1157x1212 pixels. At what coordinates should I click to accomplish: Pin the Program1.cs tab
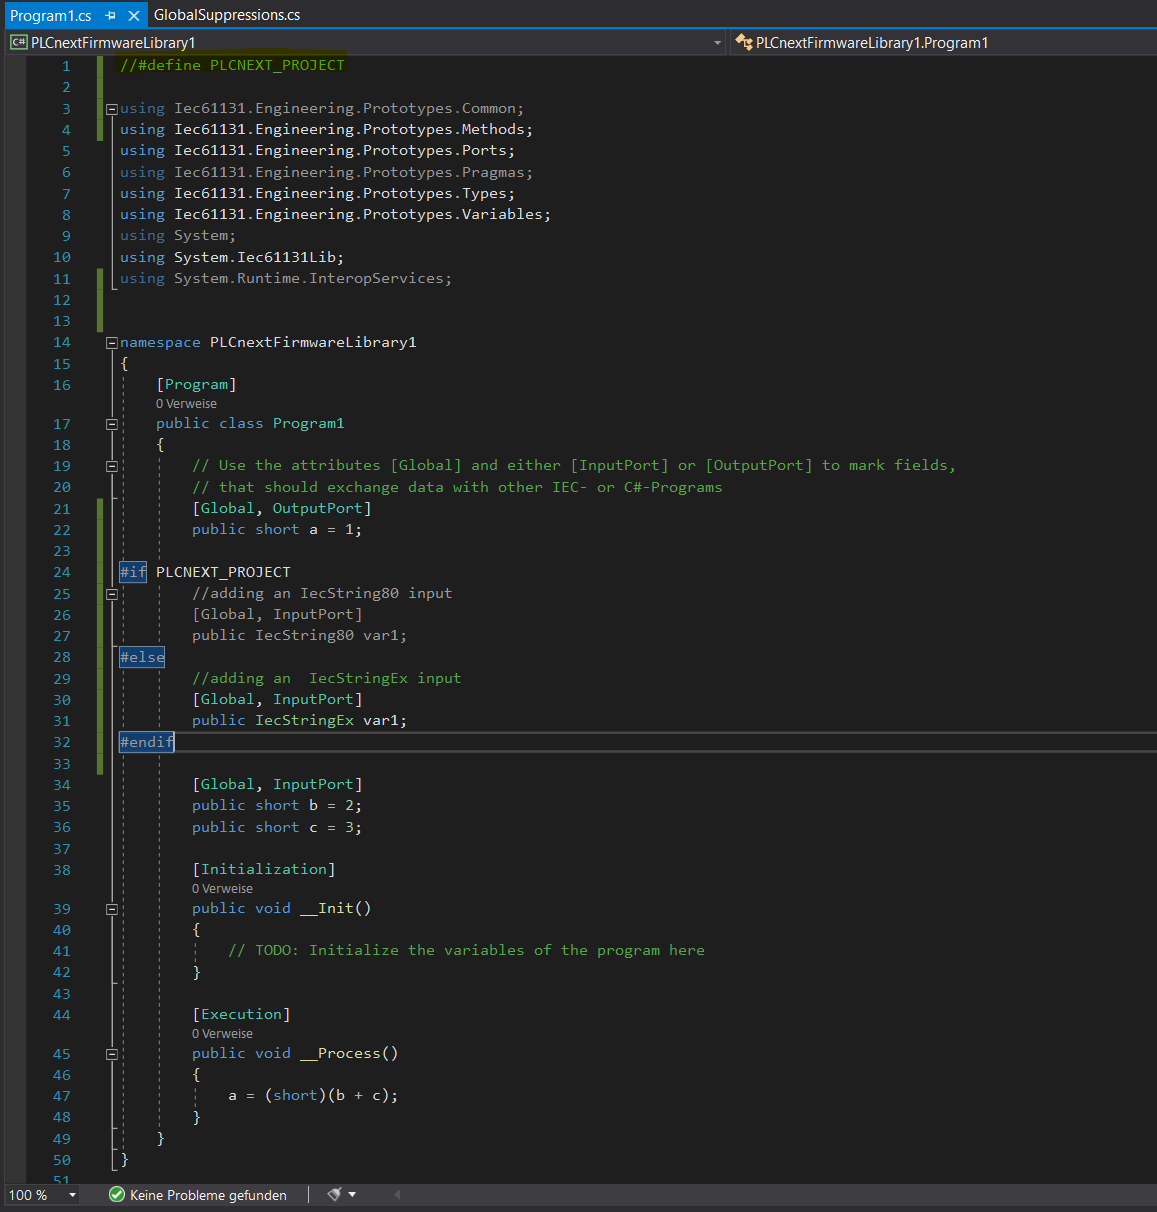[x=111, y=15]
